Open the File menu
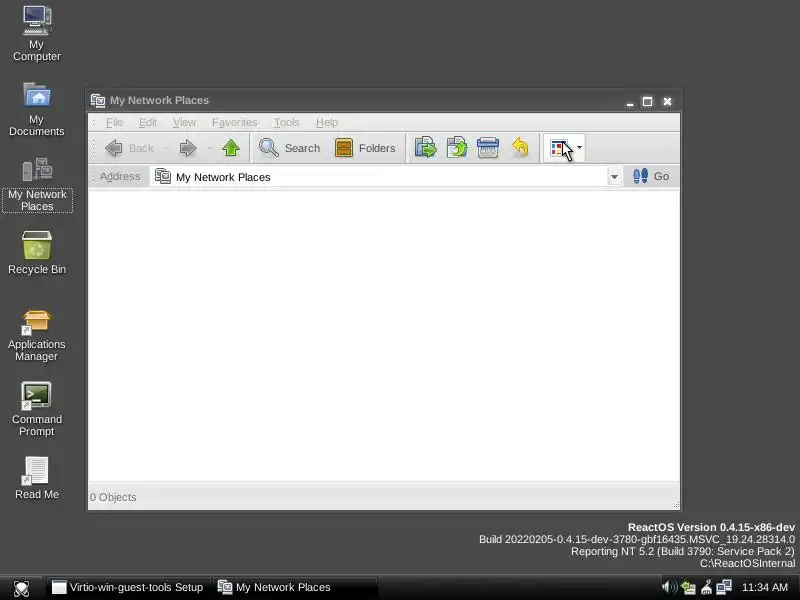Image resolution: width=800 pixels, height=600 pixels. tap(114, 122)
